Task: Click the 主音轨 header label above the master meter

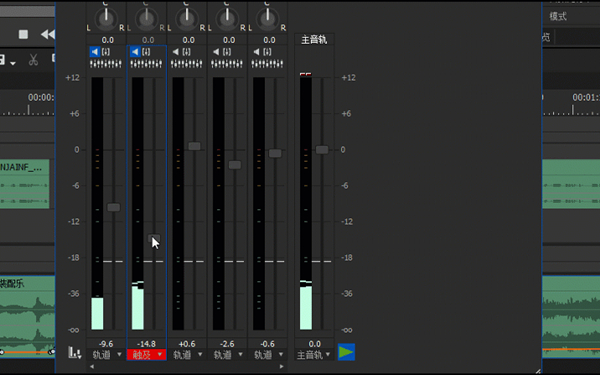Action: coord(314,39)
